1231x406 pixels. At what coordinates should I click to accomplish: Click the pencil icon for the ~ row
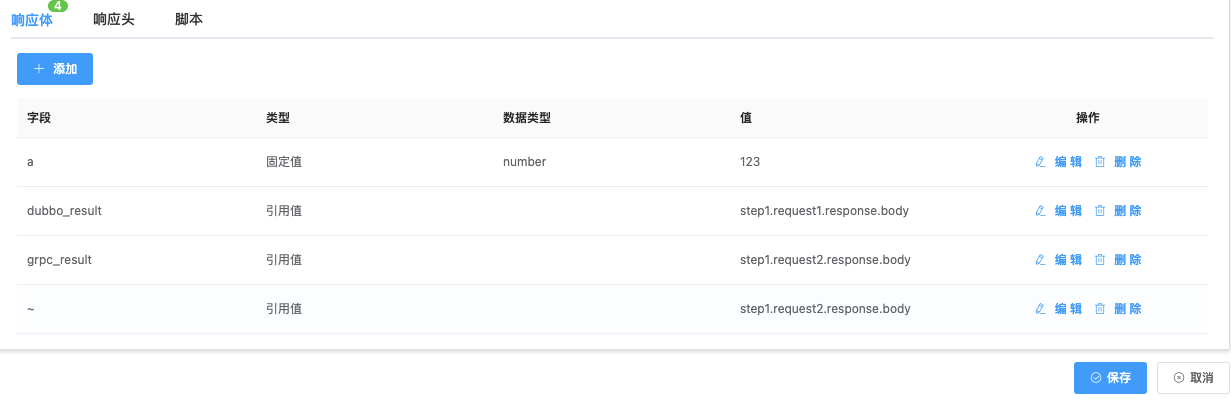[1040, 309]
